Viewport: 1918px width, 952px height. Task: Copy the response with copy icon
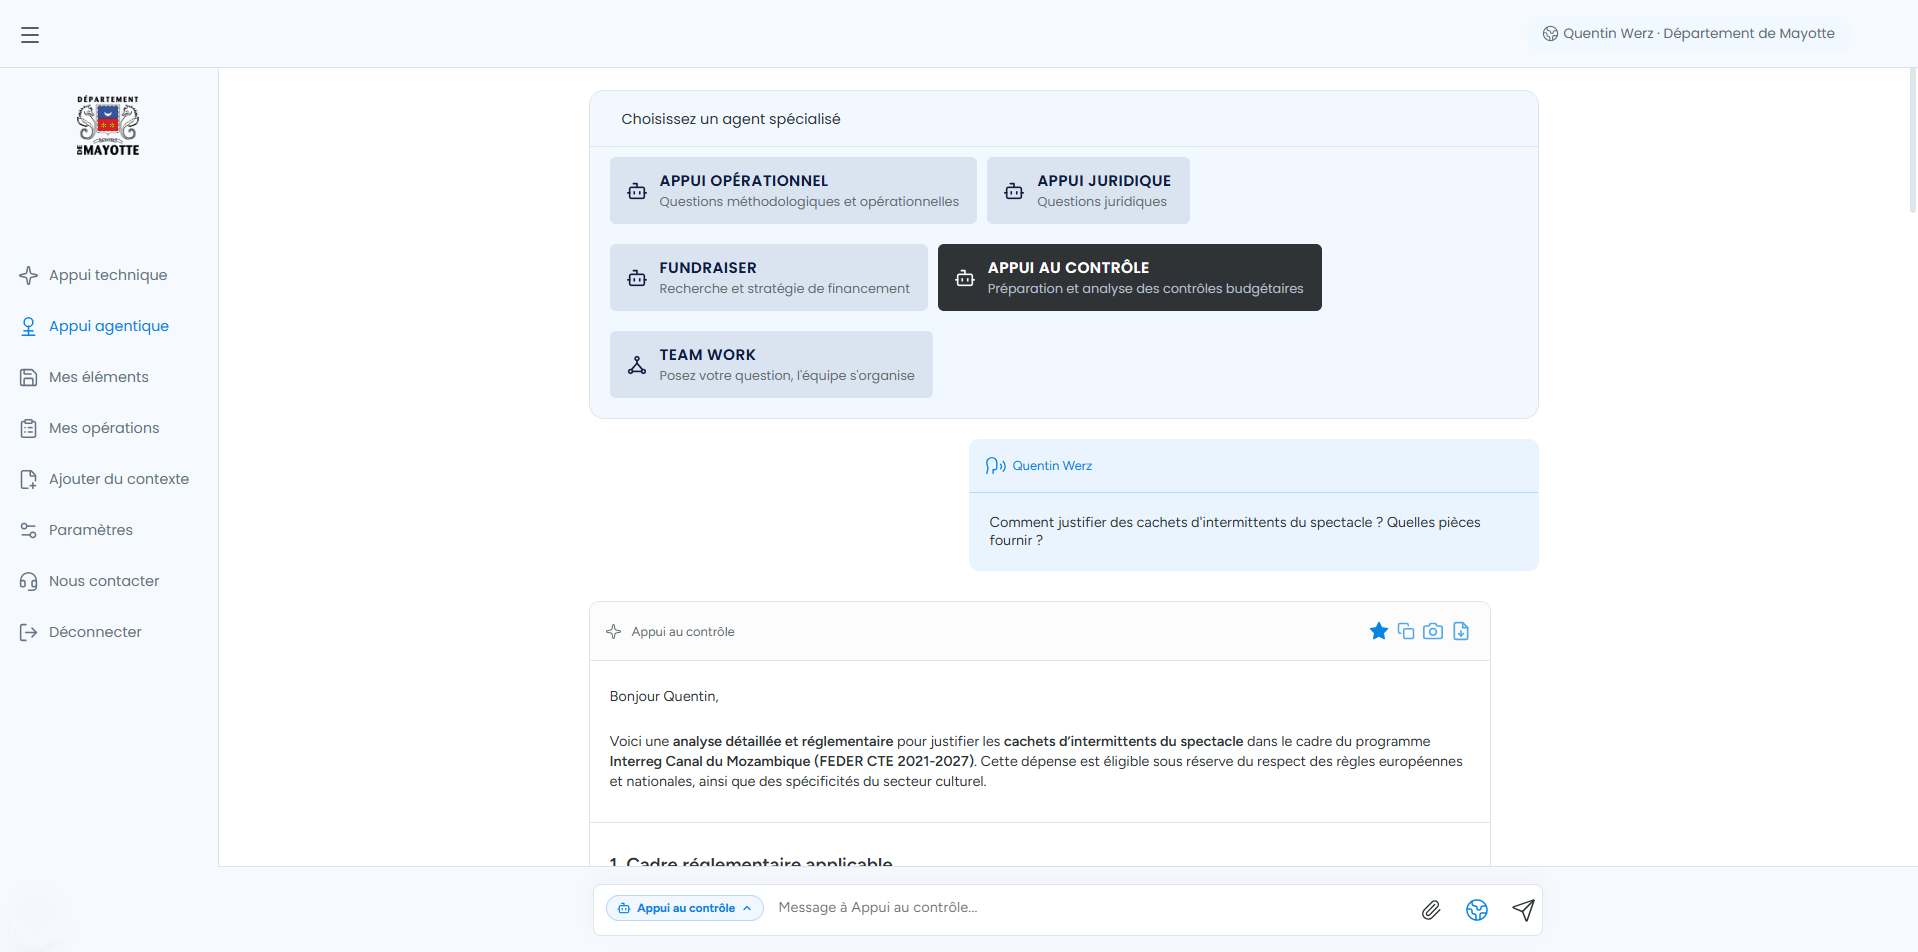(x=1405, y=631)
